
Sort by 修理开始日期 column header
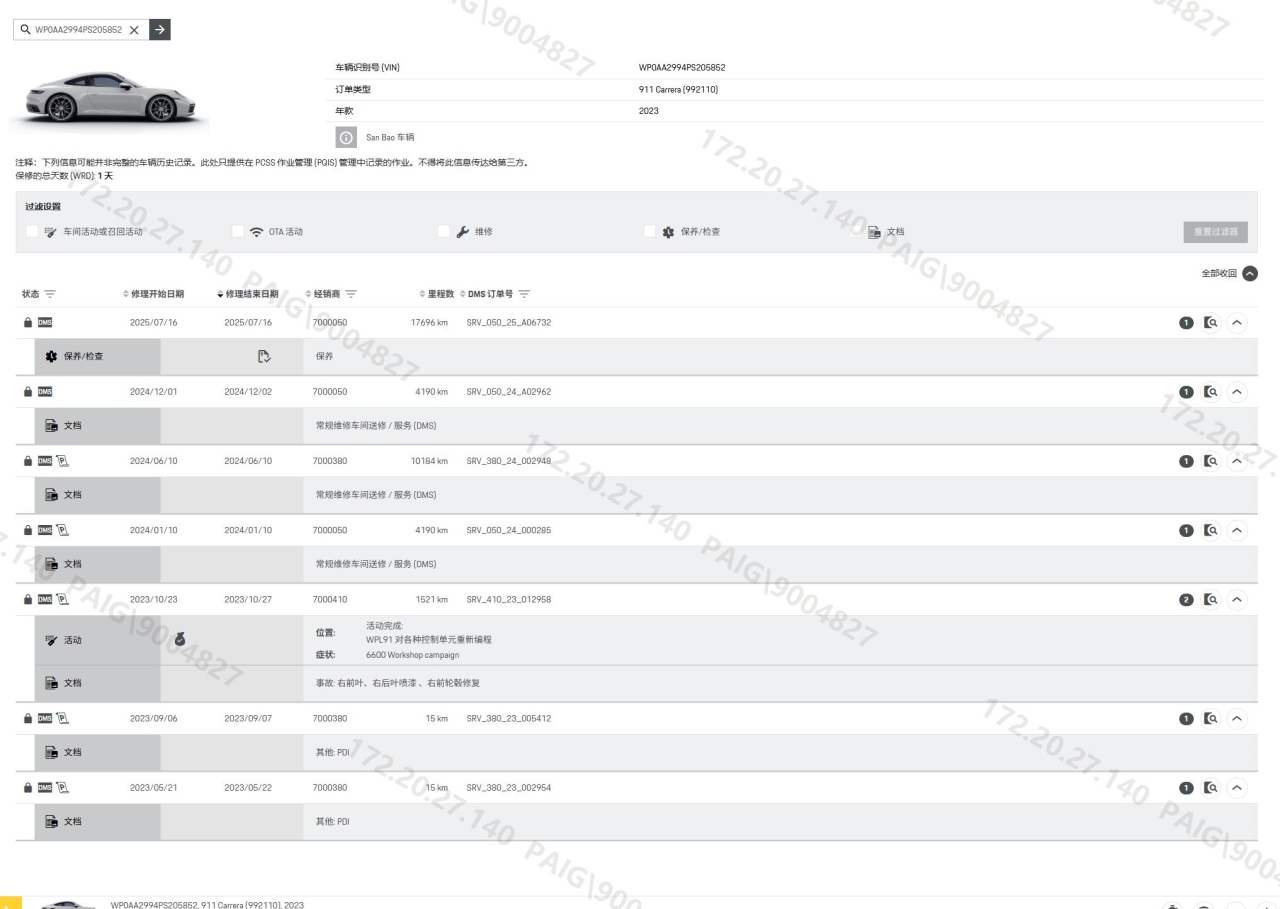click(156, 294)
